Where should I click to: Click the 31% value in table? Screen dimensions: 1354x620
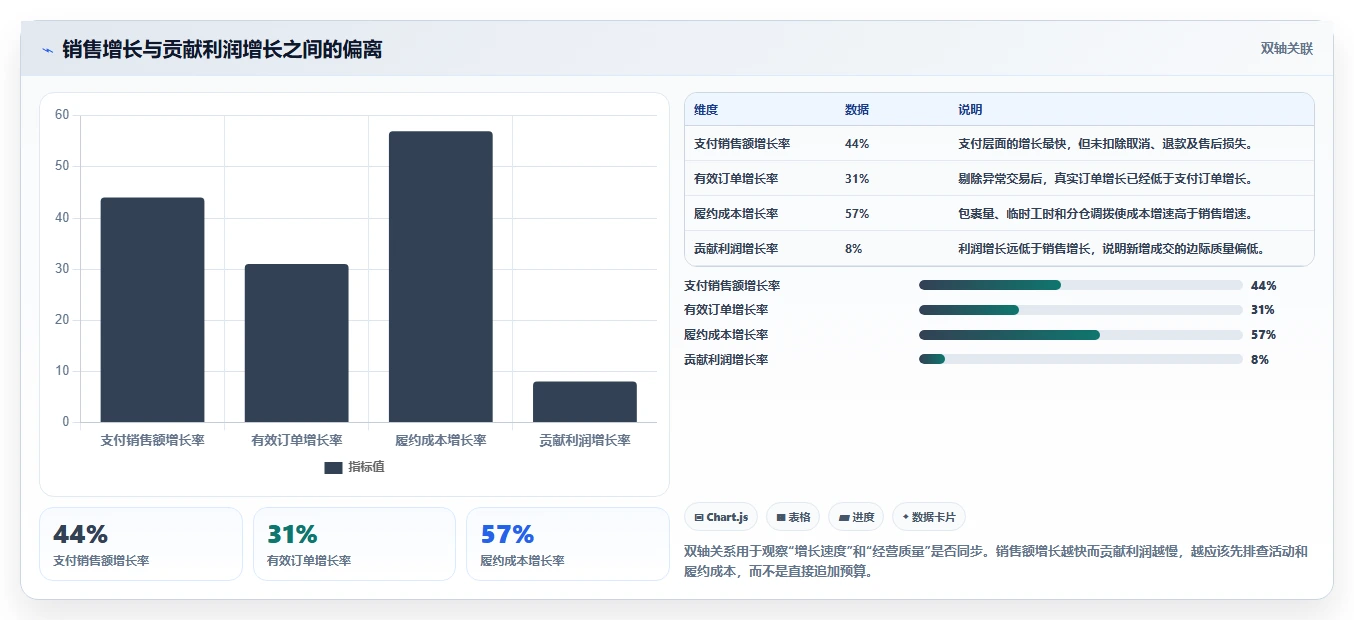pos(857,179)
